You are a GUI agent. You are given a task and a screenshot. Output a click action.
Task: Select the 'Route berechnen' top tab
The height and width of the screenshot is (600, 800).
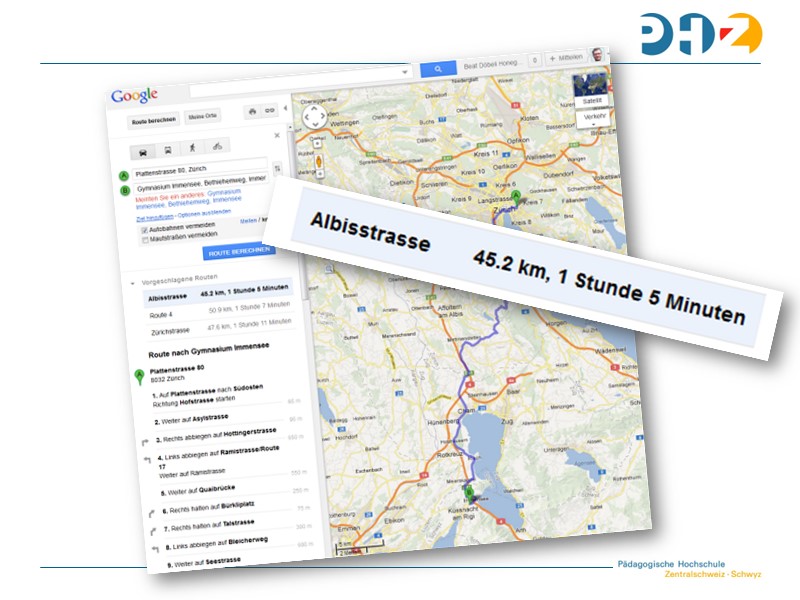click(154, 121)
